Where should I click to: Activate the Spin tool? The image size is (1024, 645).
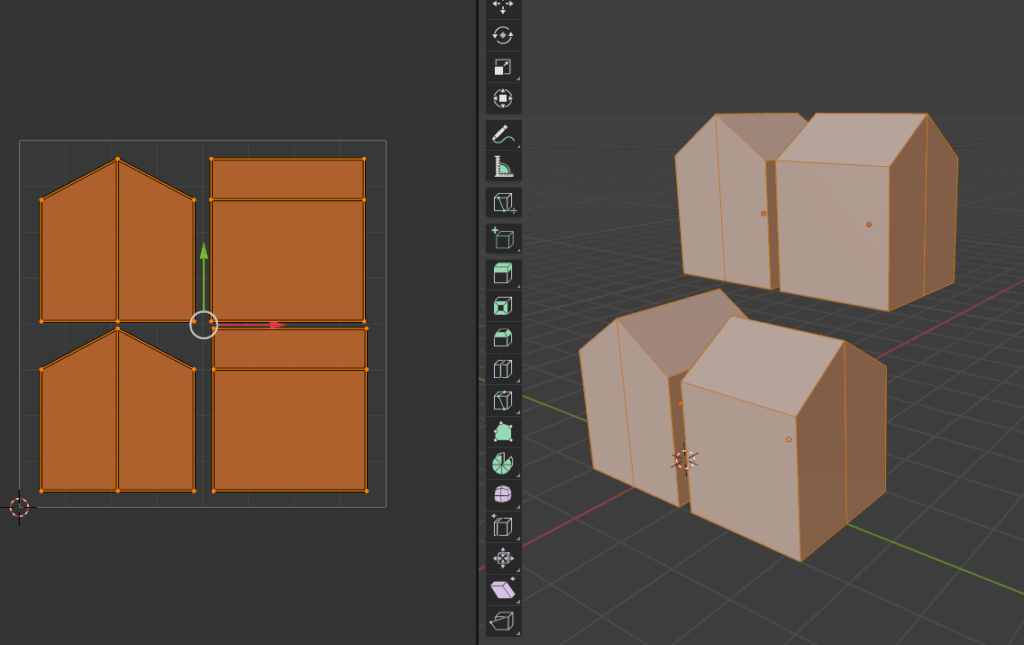tap(503, 464)
